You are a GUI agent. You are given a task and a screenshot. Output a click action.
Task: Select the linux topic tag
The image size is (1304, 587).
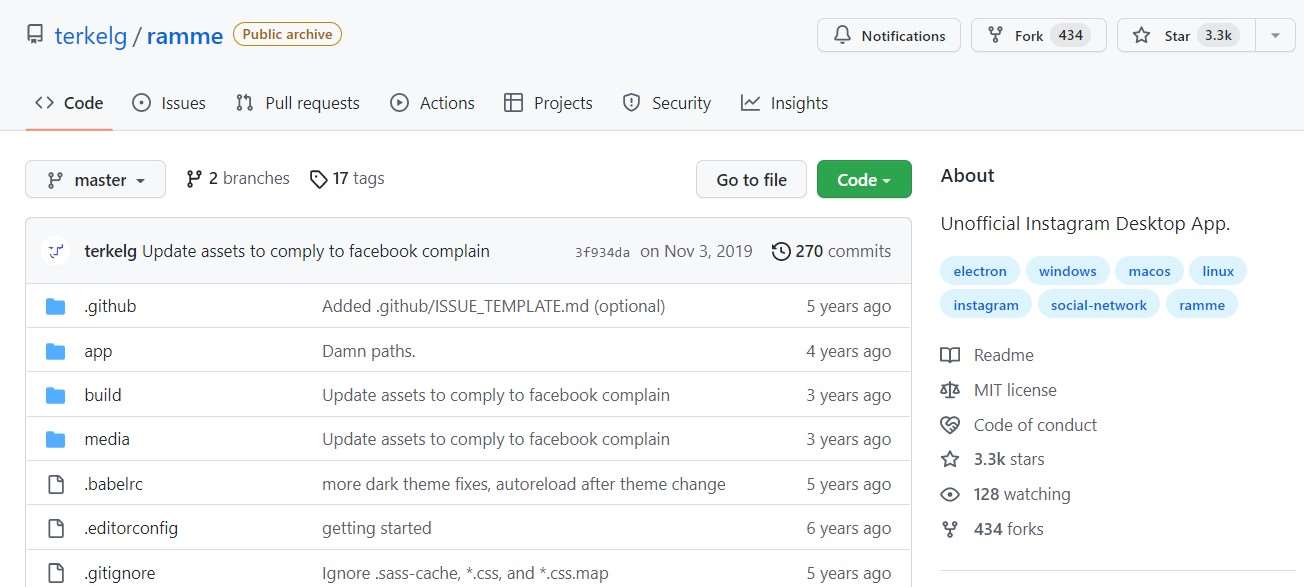tap(1218, 271)
